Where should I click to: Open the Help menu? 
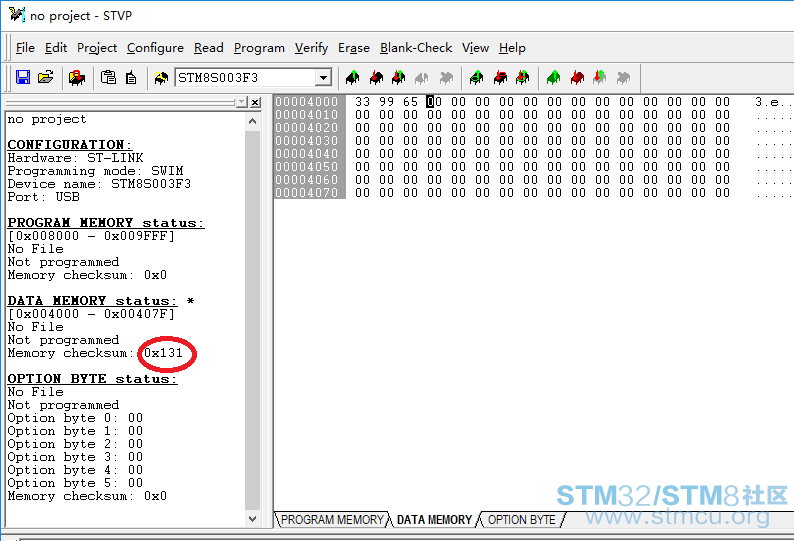pyautogui.click(x=512, y=48)
